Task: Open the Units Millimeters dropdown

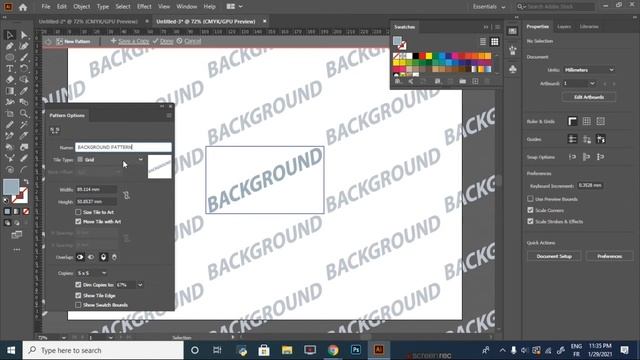Action: point(589,70)
